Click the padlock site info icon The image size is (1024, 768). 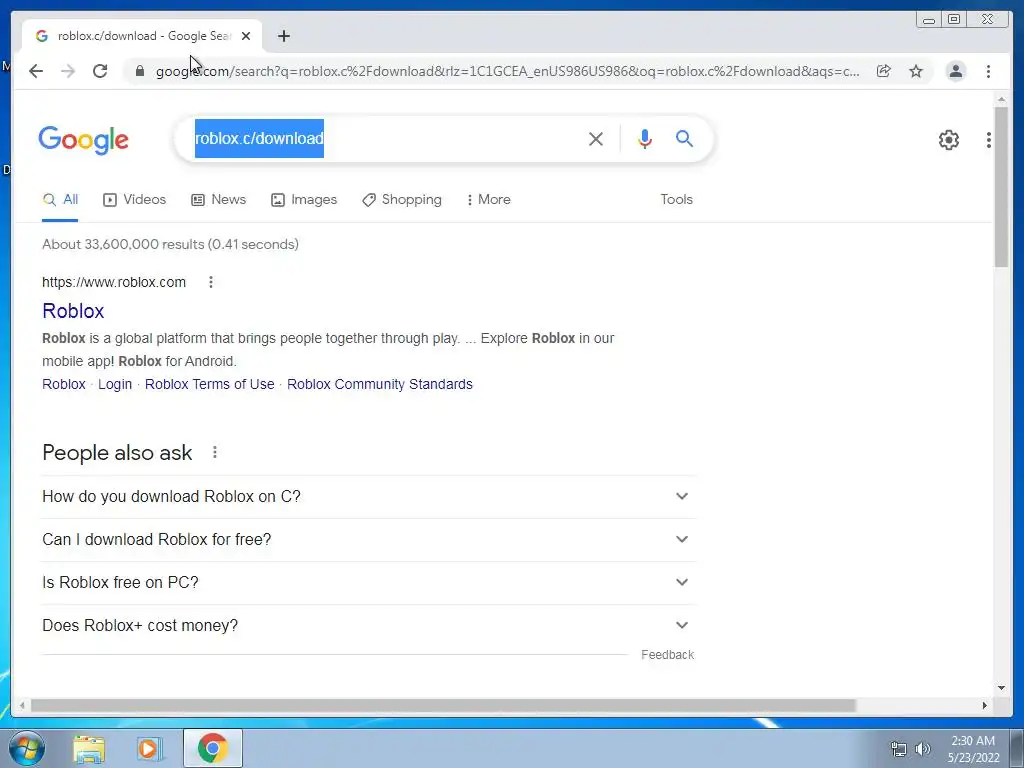pyautogui.click(x=140, y=71)
